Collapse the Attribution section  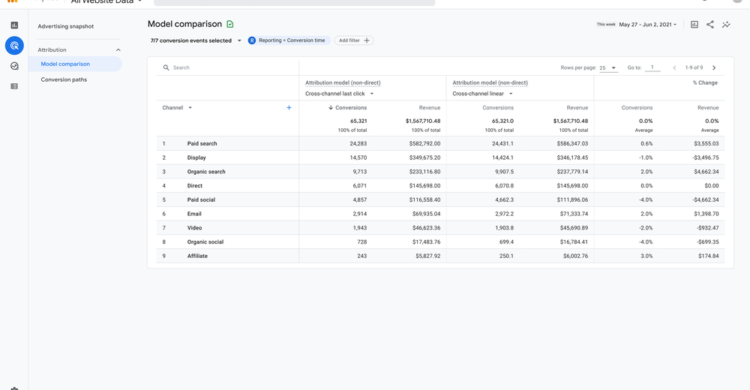pyautogui.click(x=118, y=50)
